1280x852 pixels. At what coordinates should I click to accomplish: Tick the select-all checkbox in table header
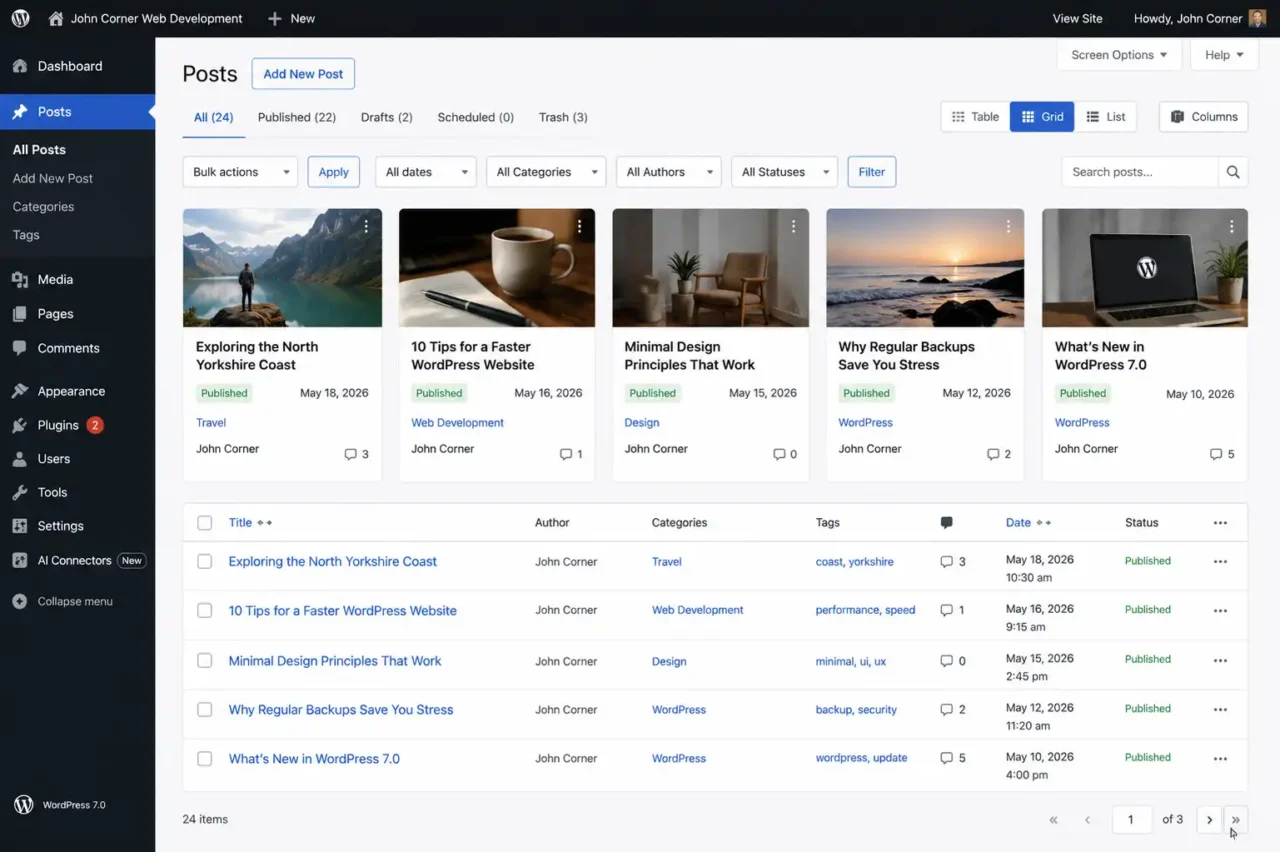tap(205, 522)
